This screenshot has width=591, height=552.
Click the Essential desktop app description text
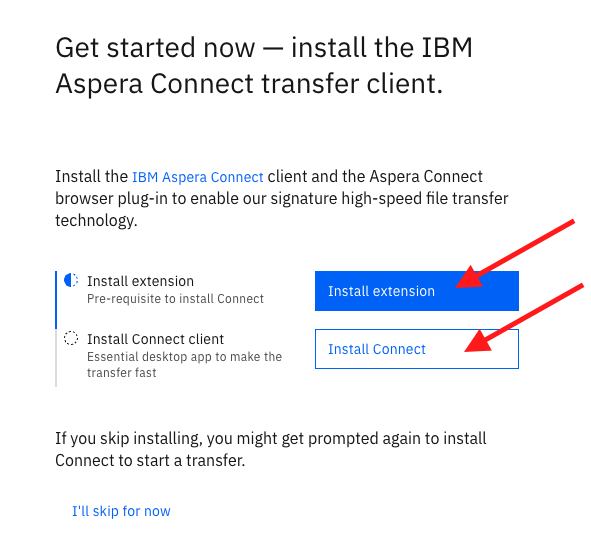pos(184,364)
